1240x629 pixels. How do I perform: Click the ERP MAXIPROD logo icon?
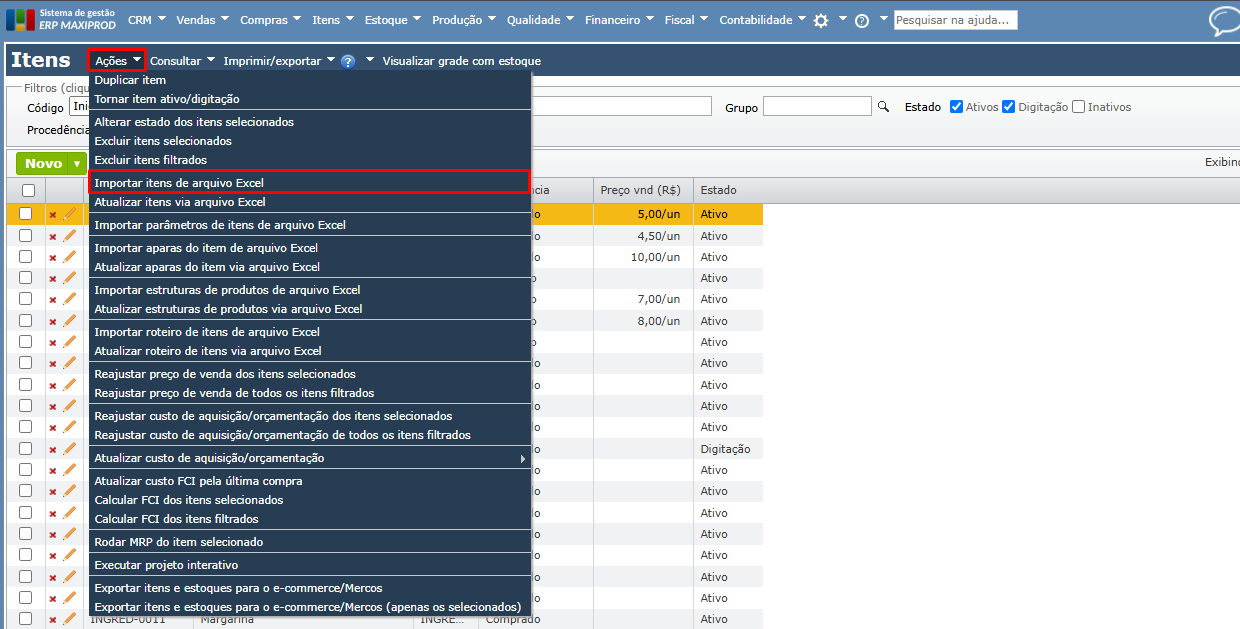[x=20, y=20]
